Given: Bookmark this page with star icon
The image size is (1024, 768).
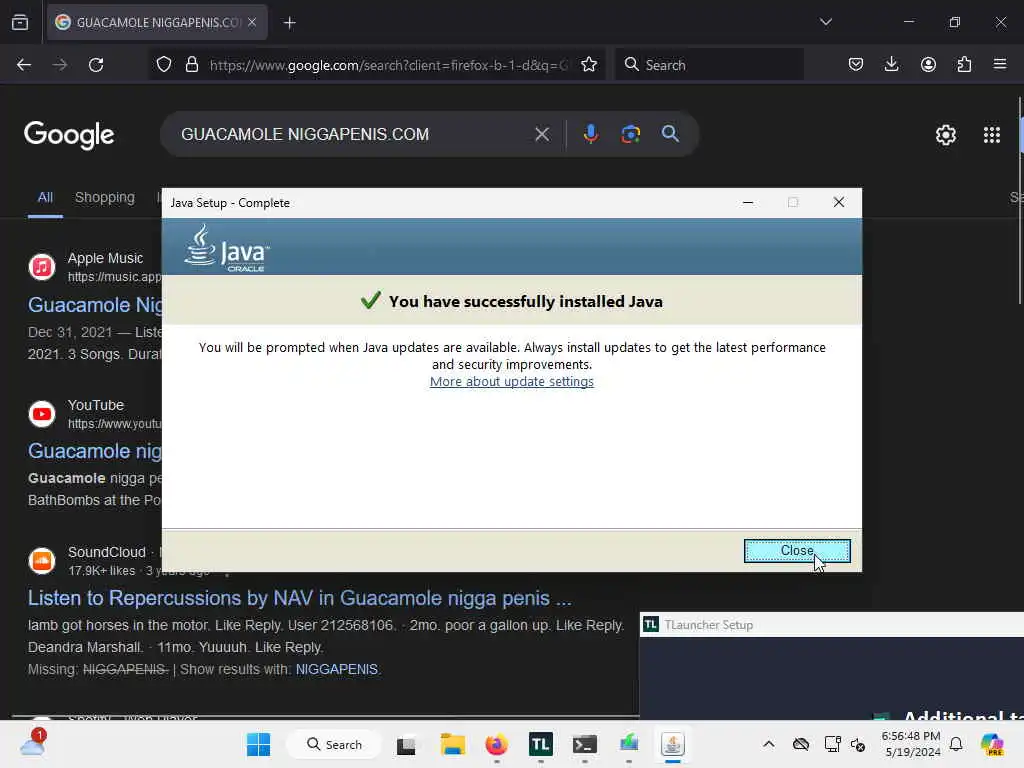Looking at the screenshot, I should pos(589,65).
